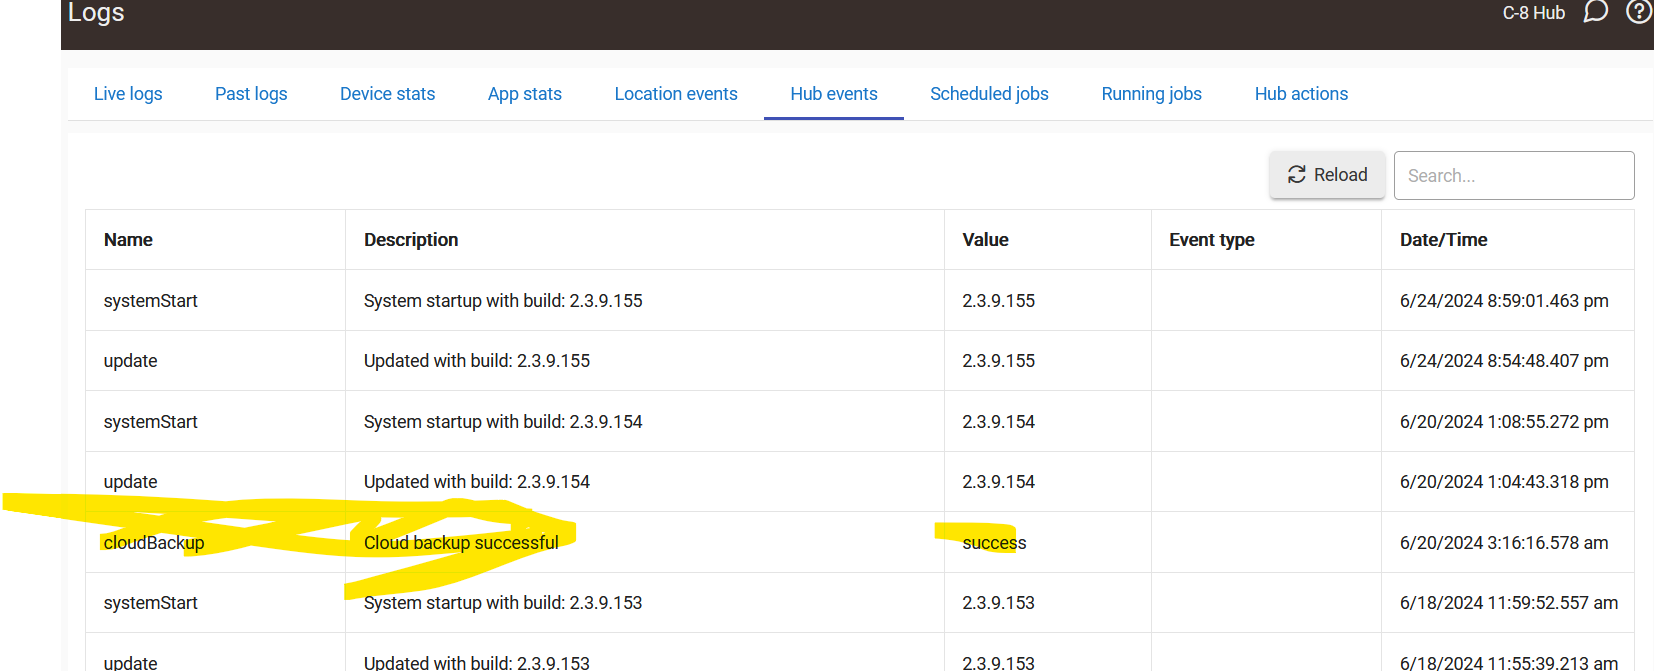Open the Running jobs tab

(x=1151, y=94)
